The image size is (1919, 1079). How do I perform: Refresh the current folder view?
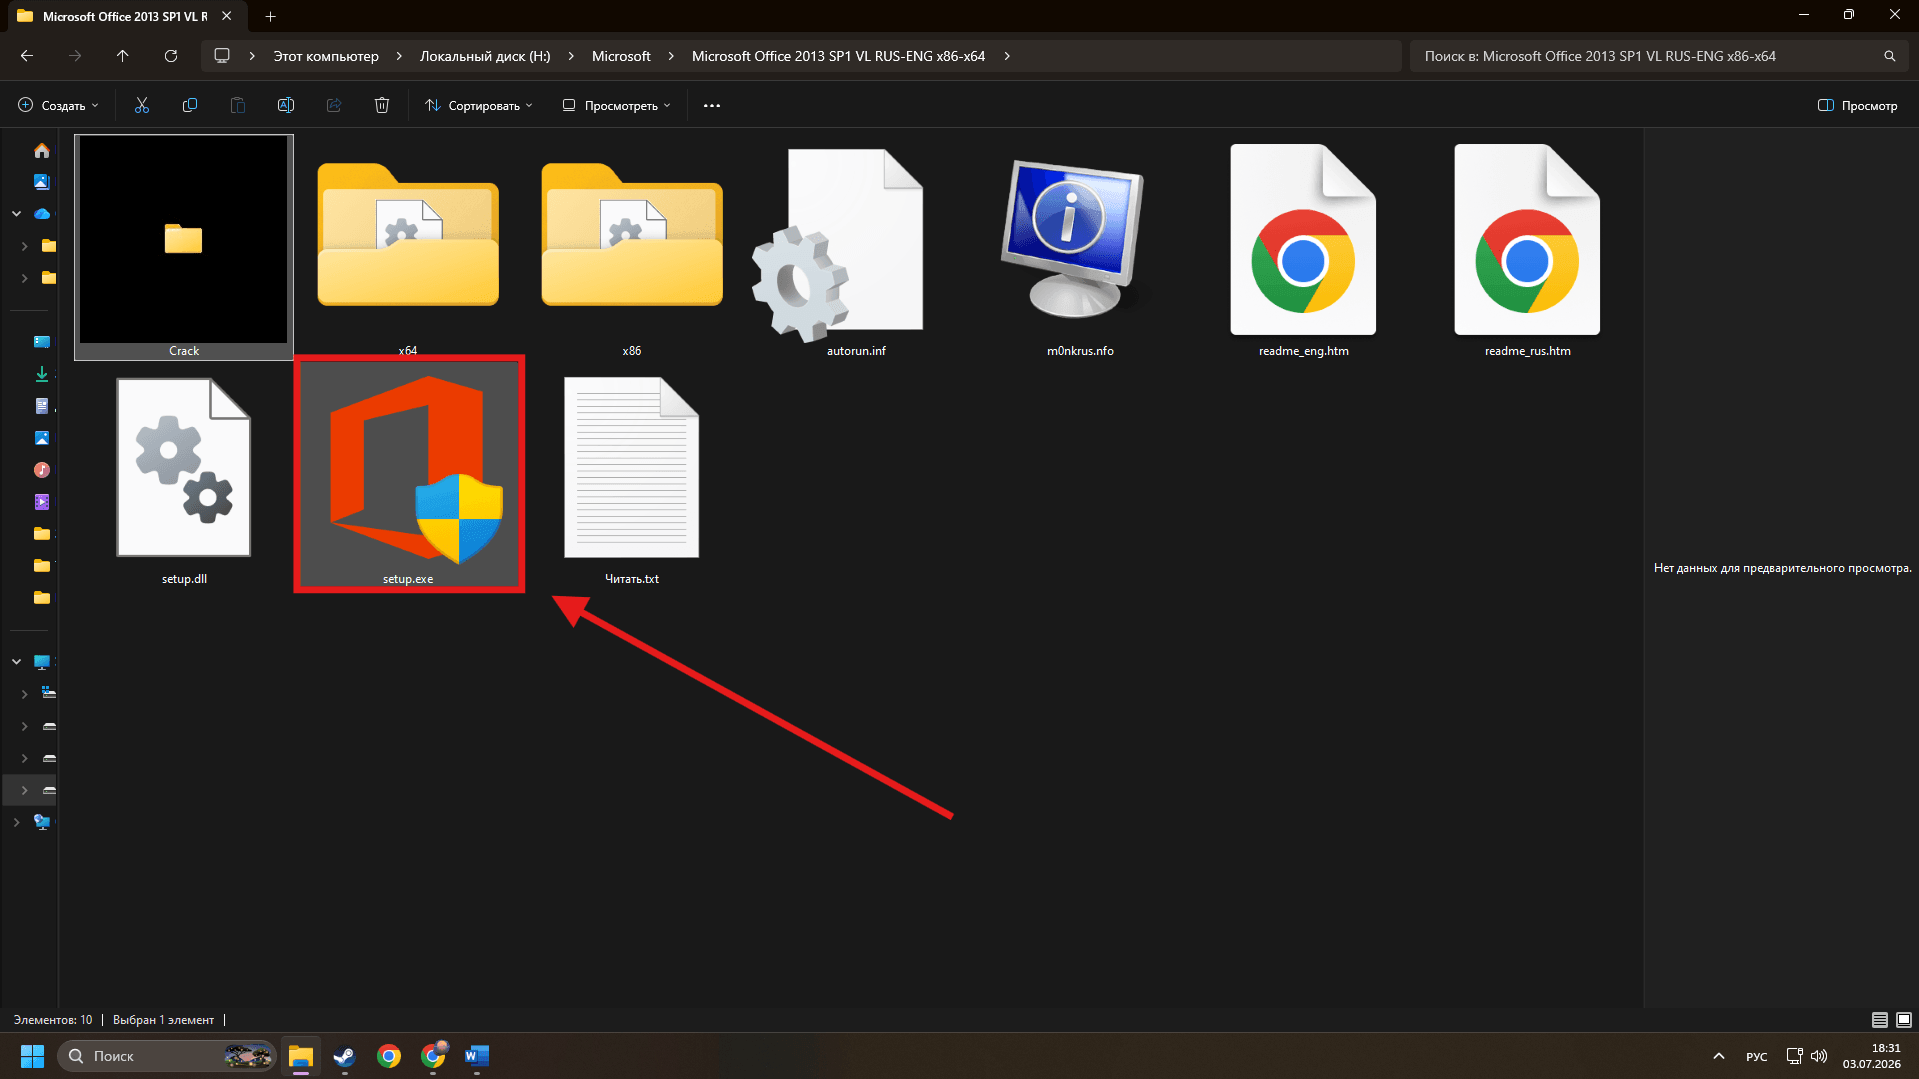(171, 56)
